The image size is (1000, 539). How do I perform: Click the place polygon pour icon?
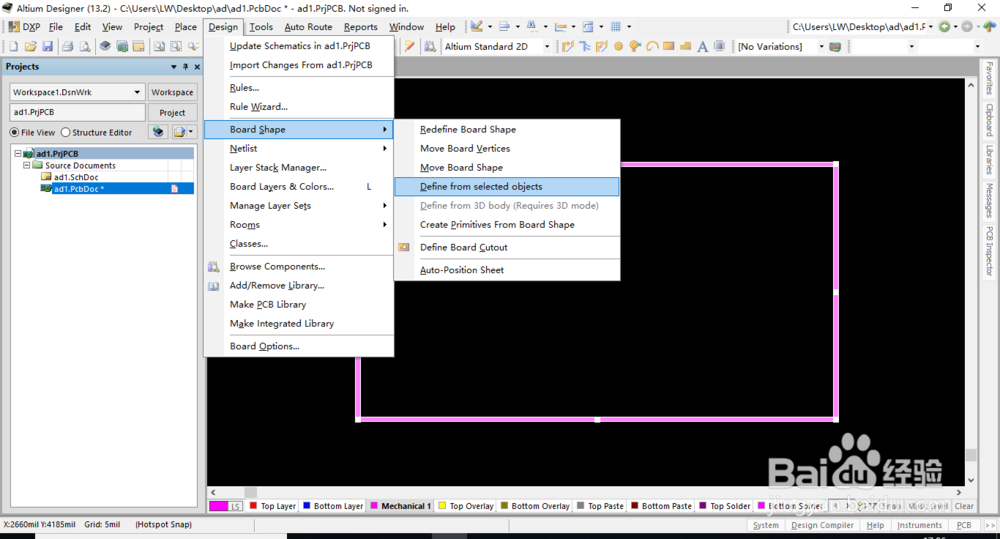point(686,46)
